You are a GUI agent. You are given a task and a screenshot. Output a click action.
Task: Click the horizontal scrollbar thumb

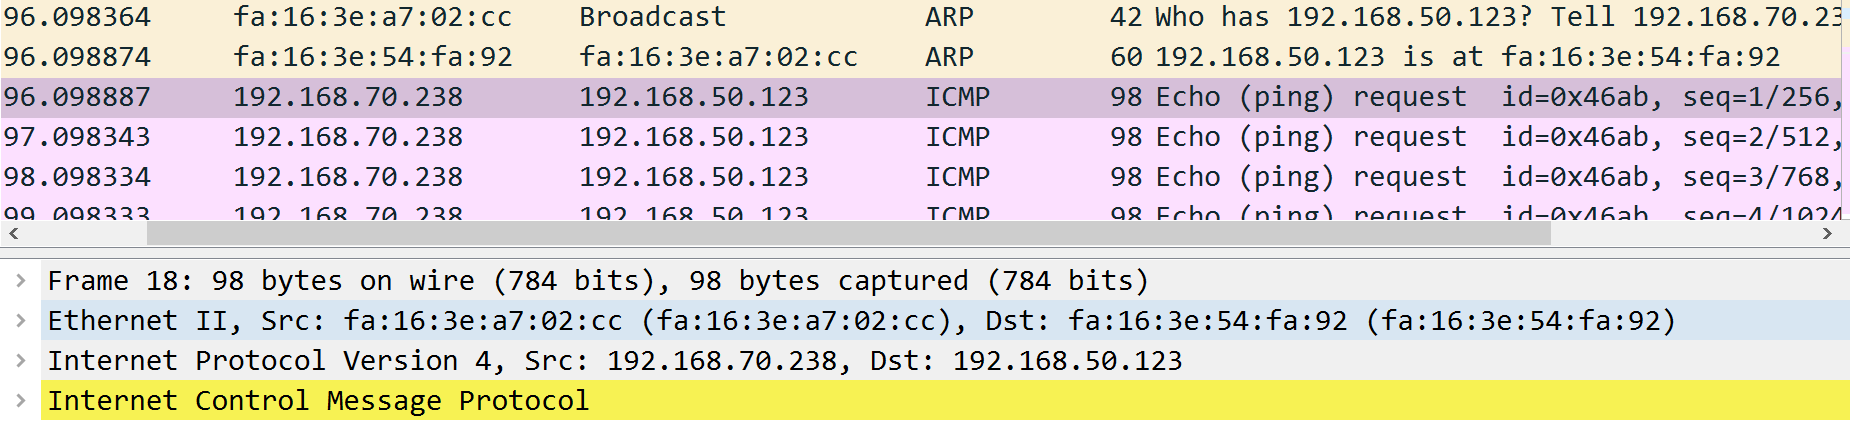click(849, 234)
